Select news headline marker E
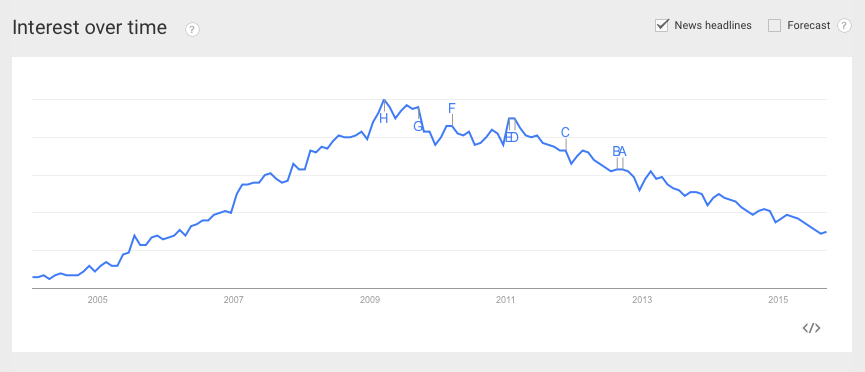The image size is (865, 372). [x=508, y=137]
